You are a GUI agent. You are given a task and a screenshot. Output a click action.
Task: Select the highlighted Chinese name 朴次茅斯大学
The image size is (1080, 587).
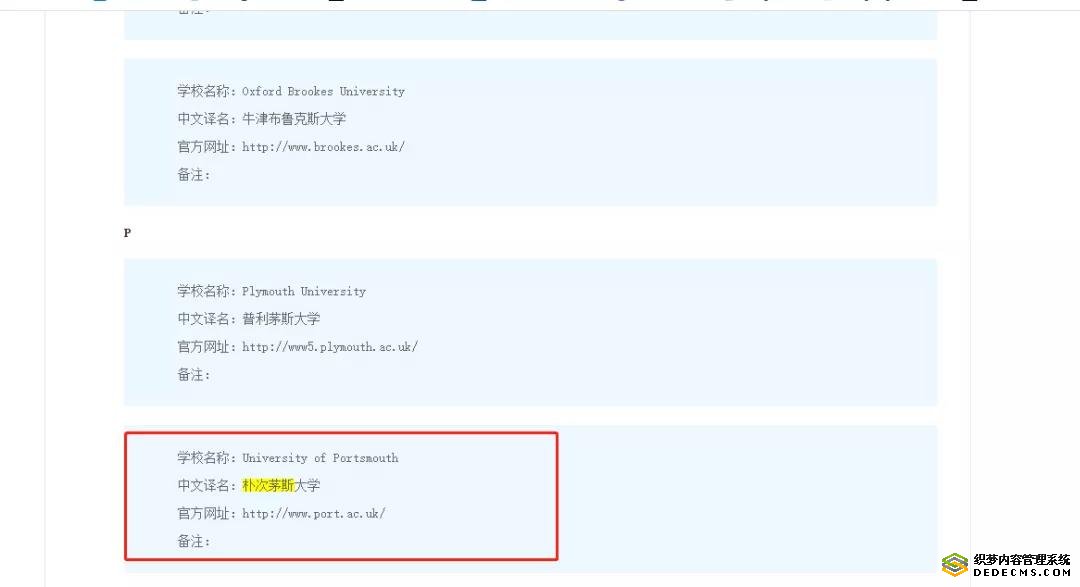tap(281, 486)
